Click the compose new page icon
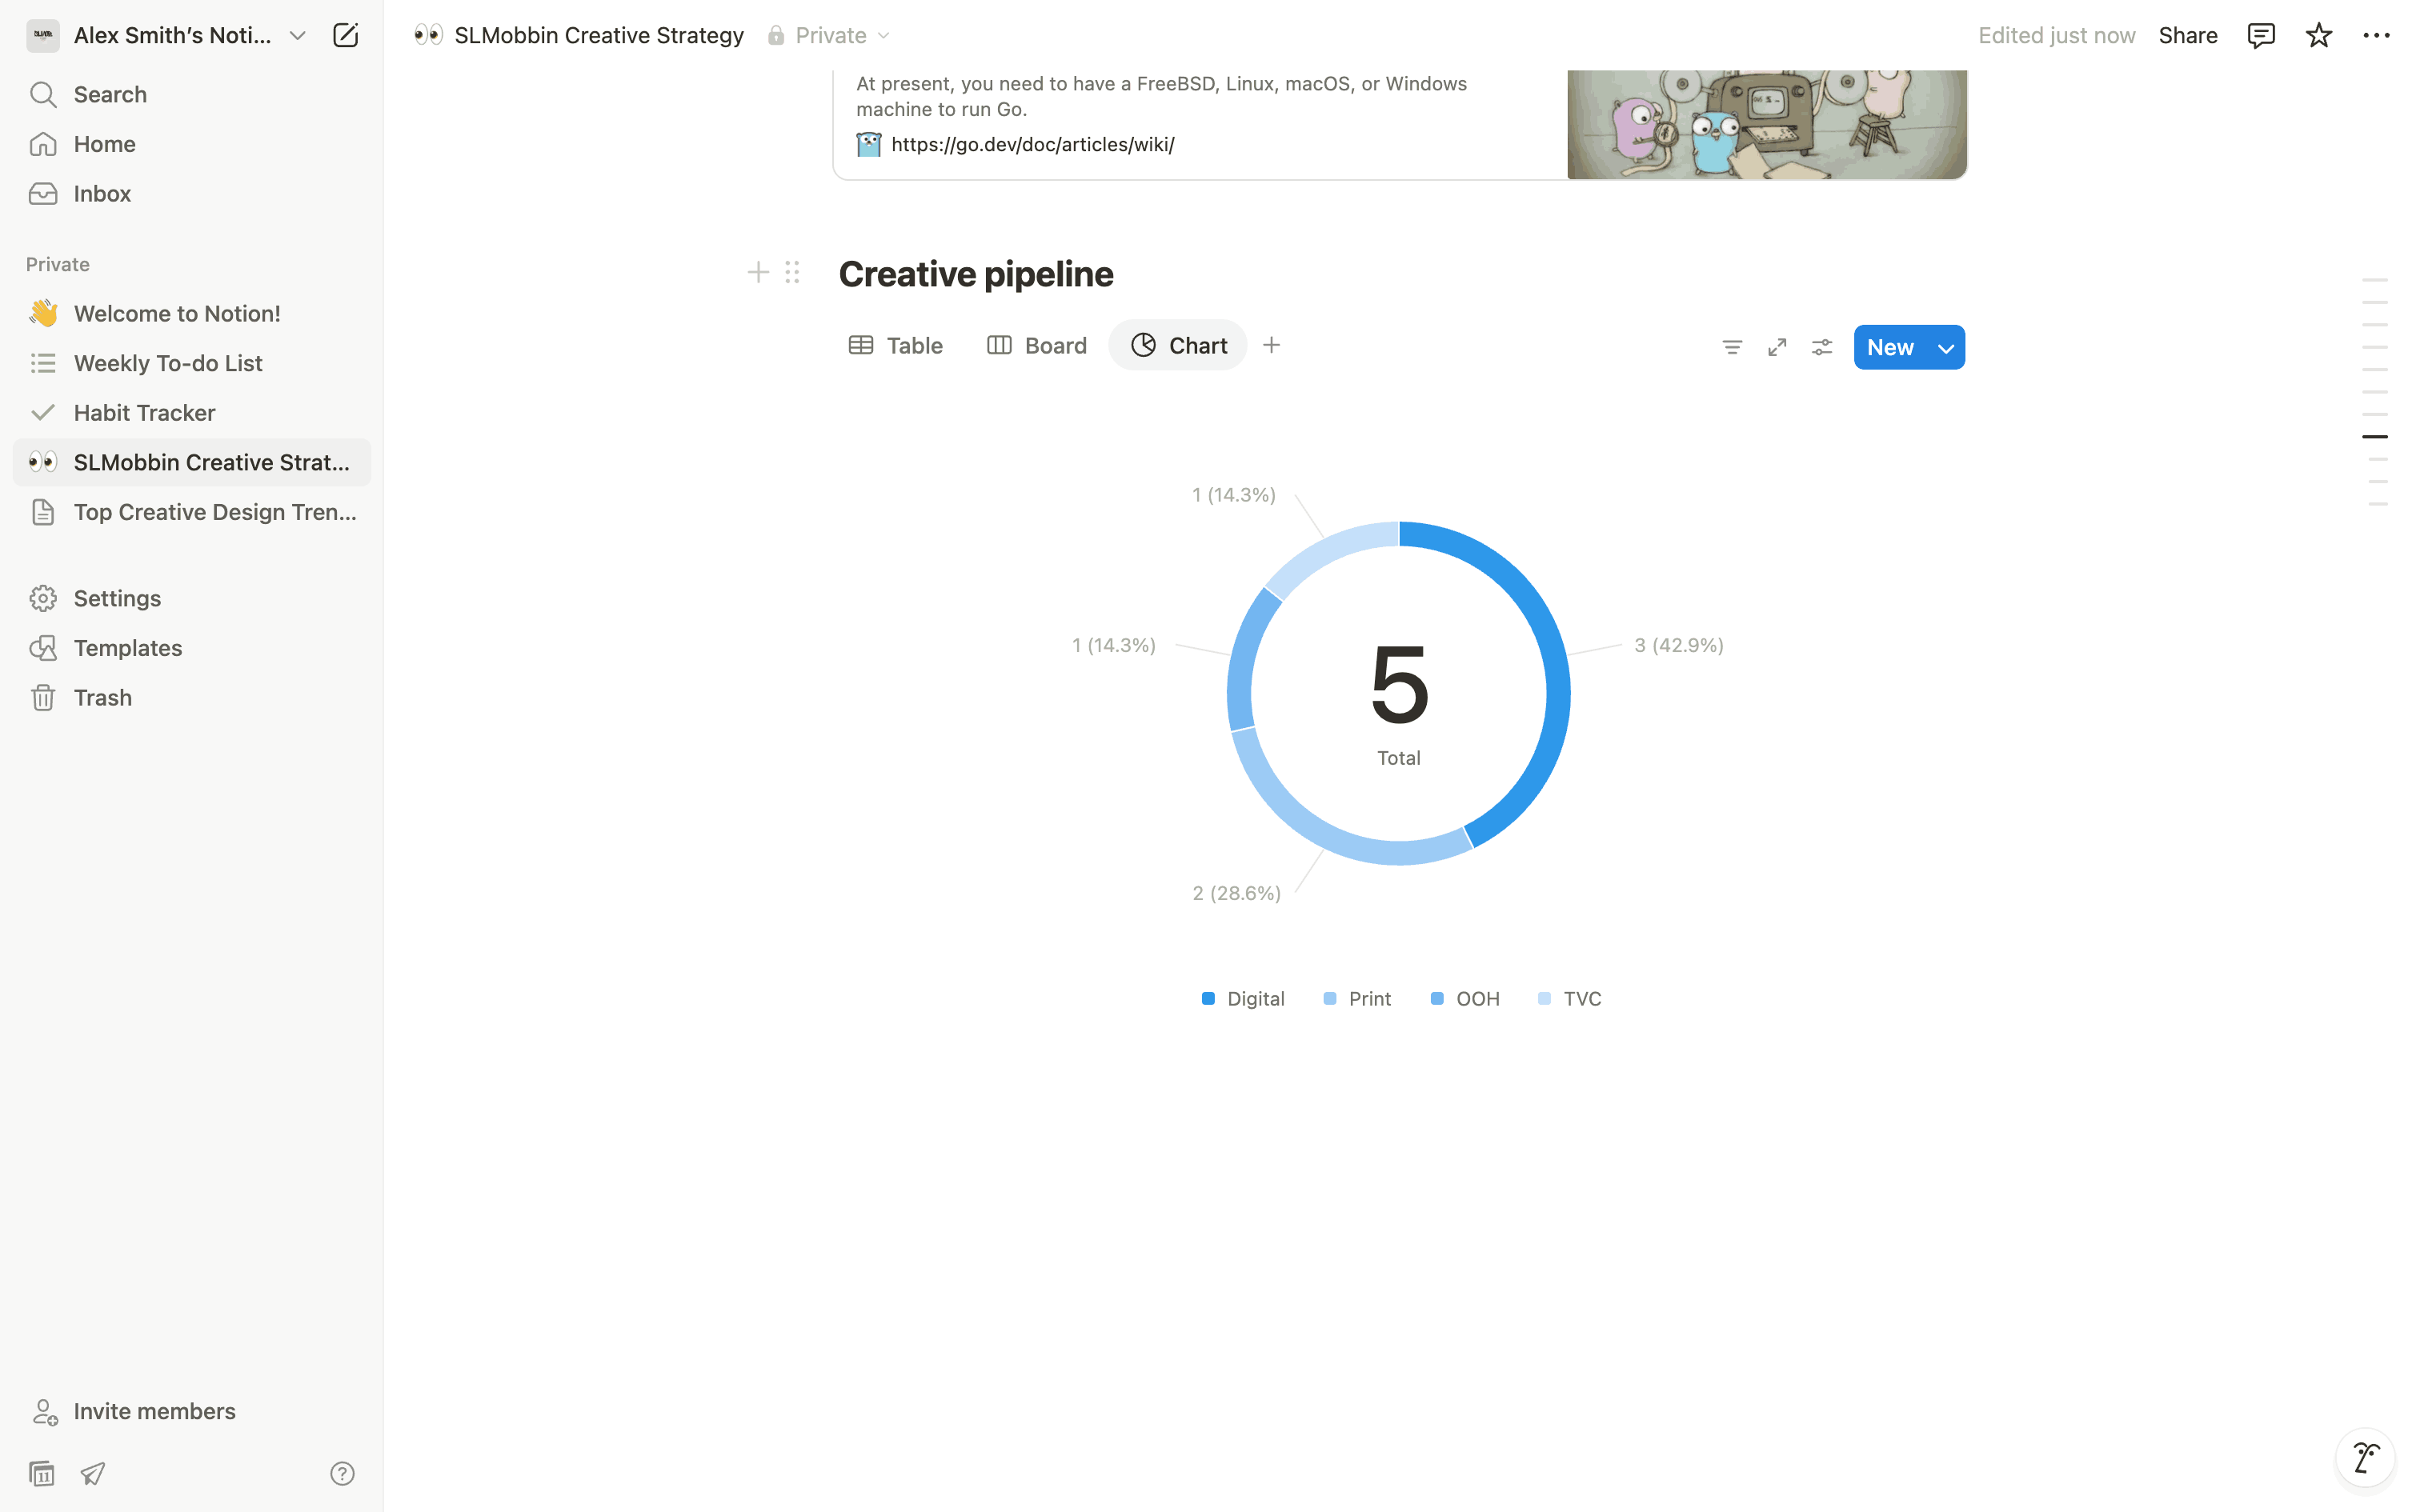2420x1512 pixels. pos(345,36)
